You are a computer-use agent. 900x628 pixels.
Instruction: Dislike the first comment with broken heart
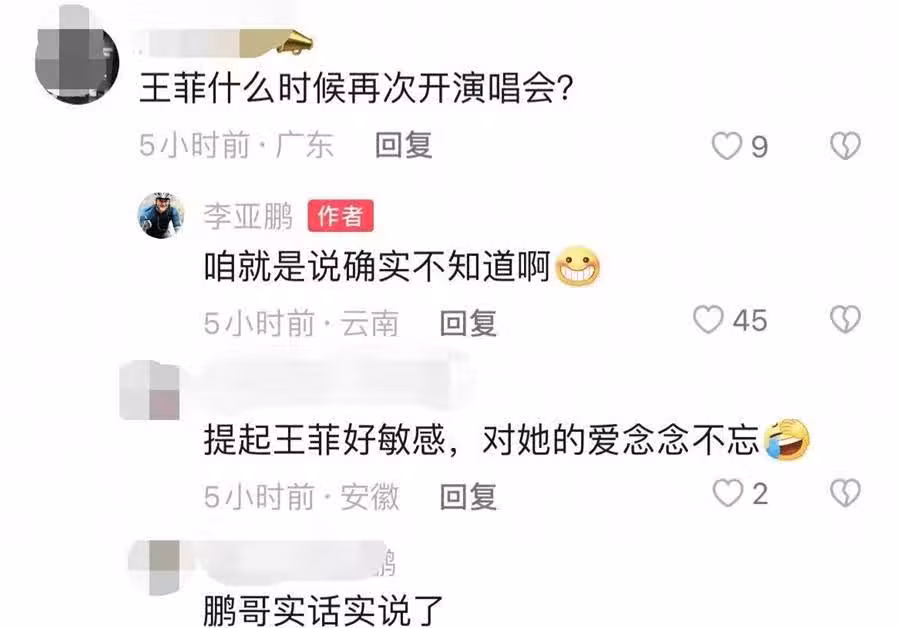point(845,146)
